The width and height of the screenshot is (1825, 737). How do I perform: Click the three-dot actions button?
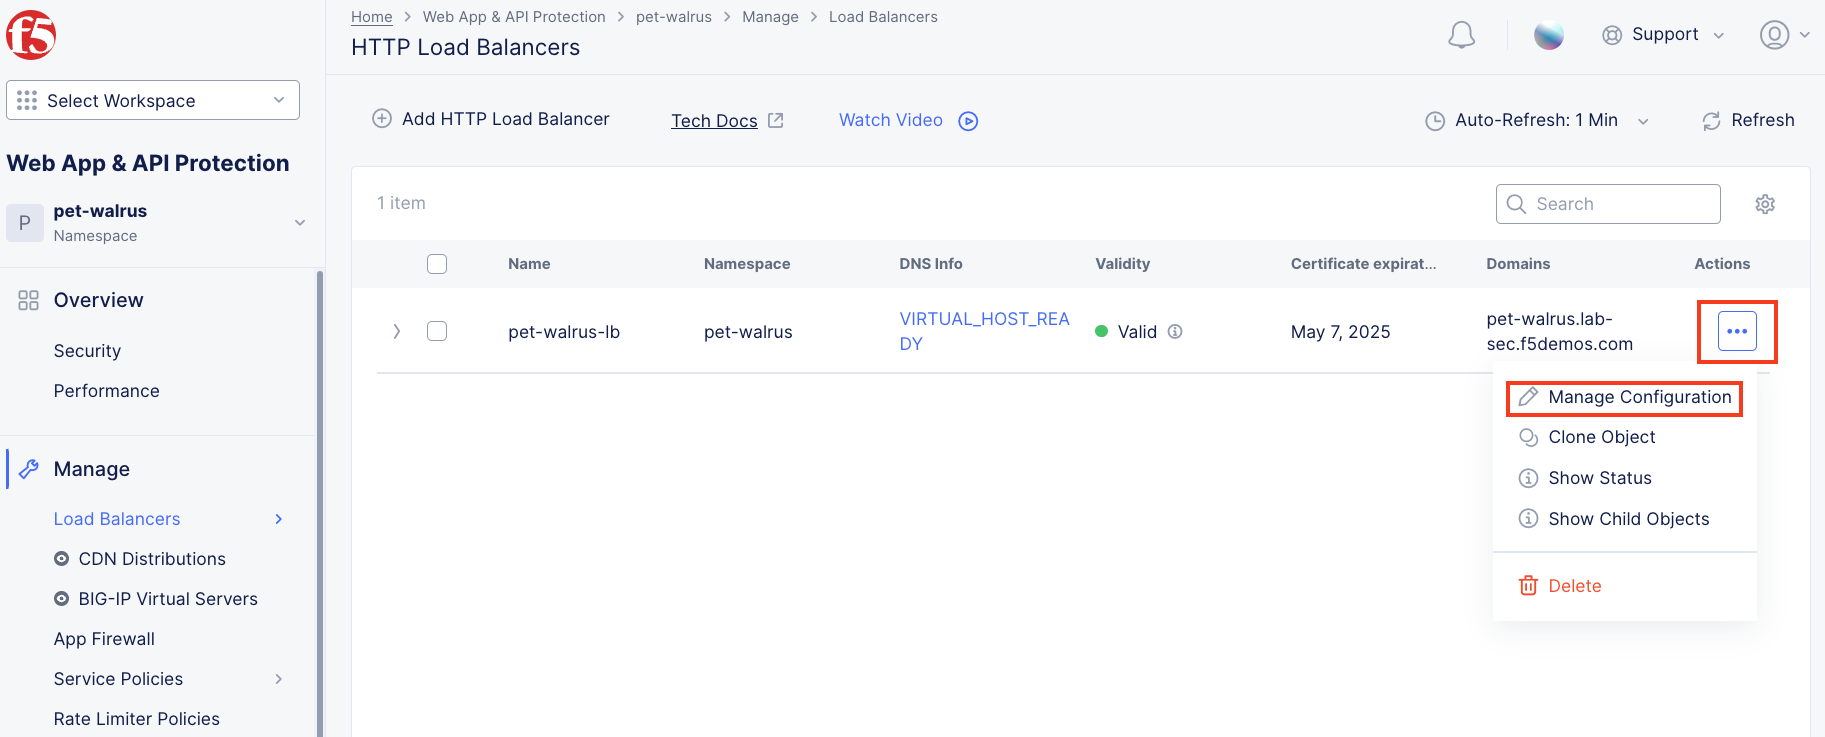(1737, 331)
